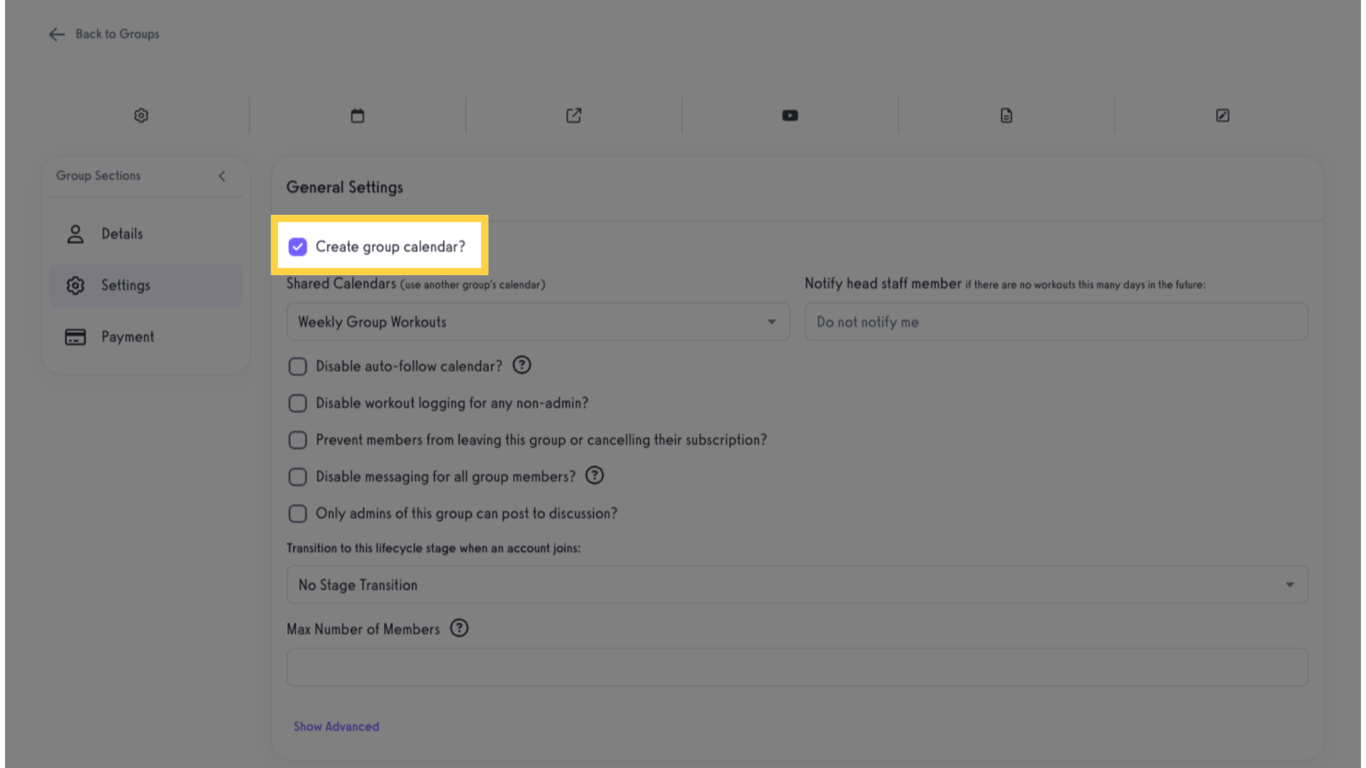The image size is (1366, 768).
Task: Enable Disable auto-follow calendar option
Action: (x=297, y=366)
